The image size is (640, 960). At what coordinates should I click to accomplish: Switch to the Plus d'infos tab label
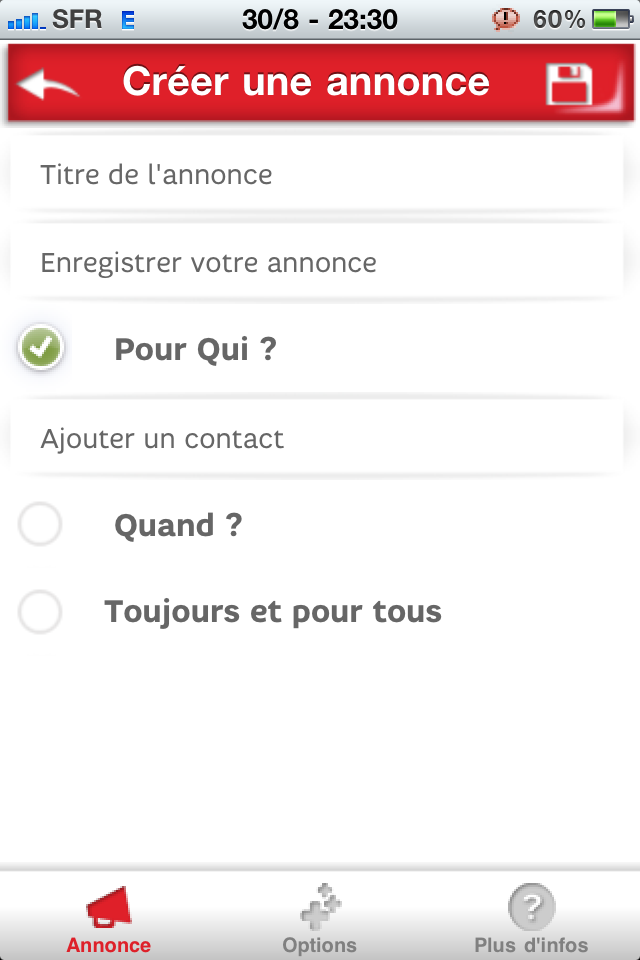(531, 945)
